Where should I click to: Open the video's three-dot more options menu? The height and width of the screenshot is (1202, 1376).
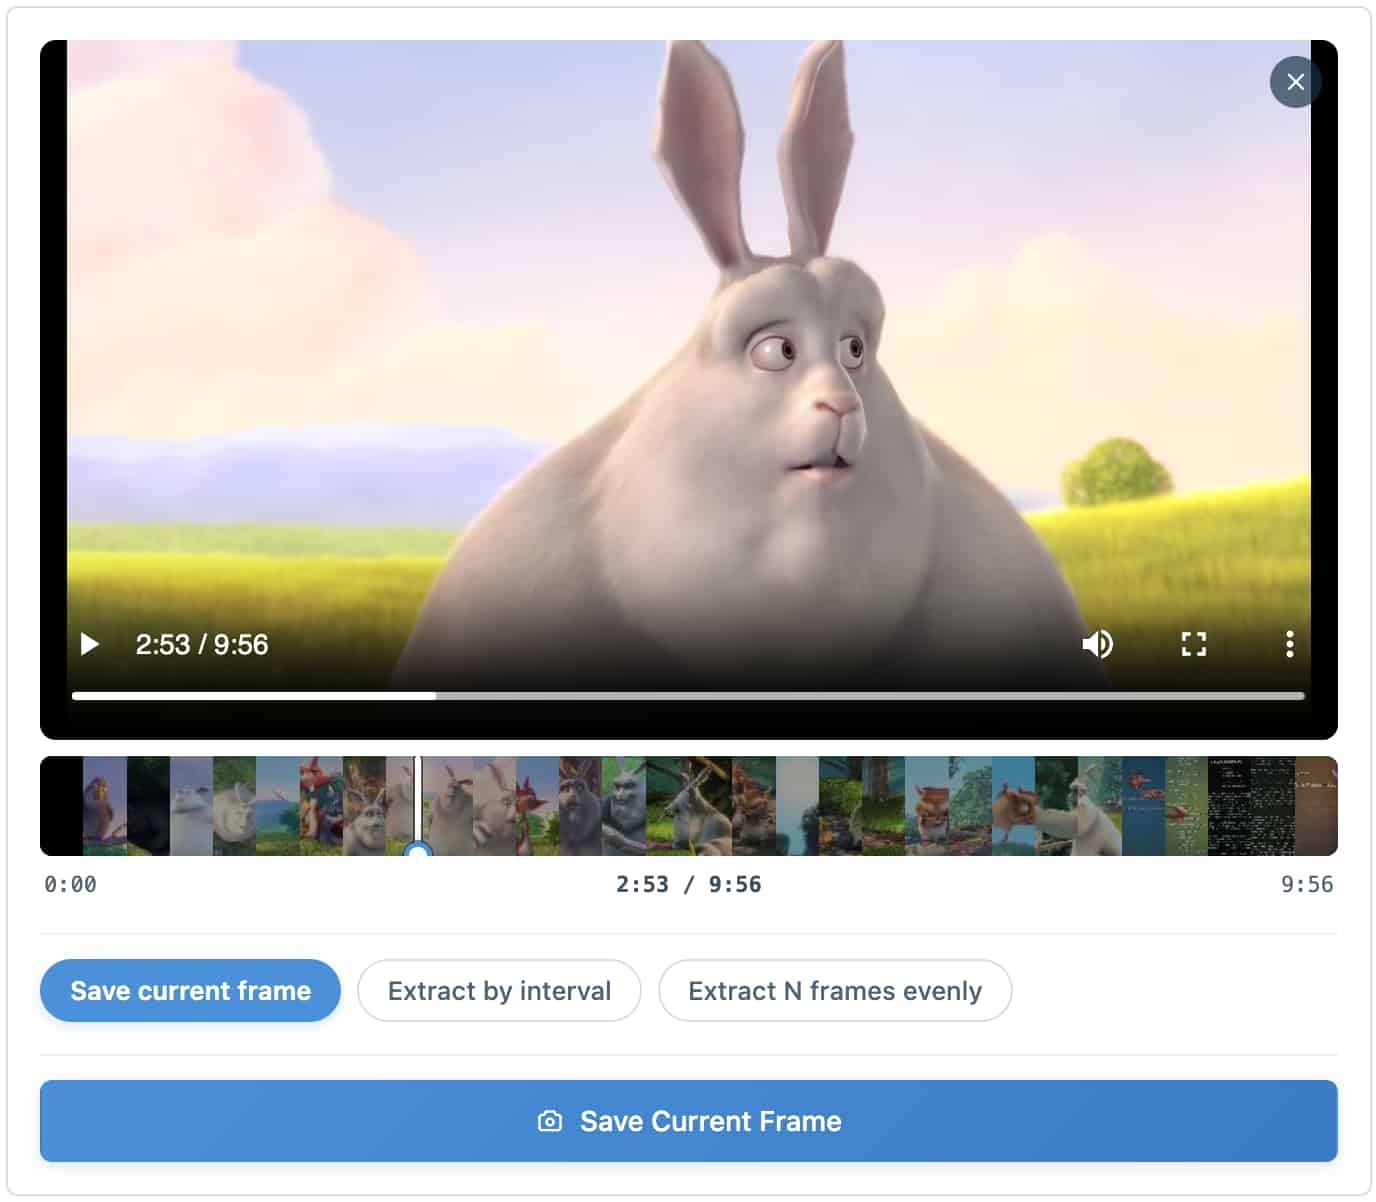[x=1289, y=644]
